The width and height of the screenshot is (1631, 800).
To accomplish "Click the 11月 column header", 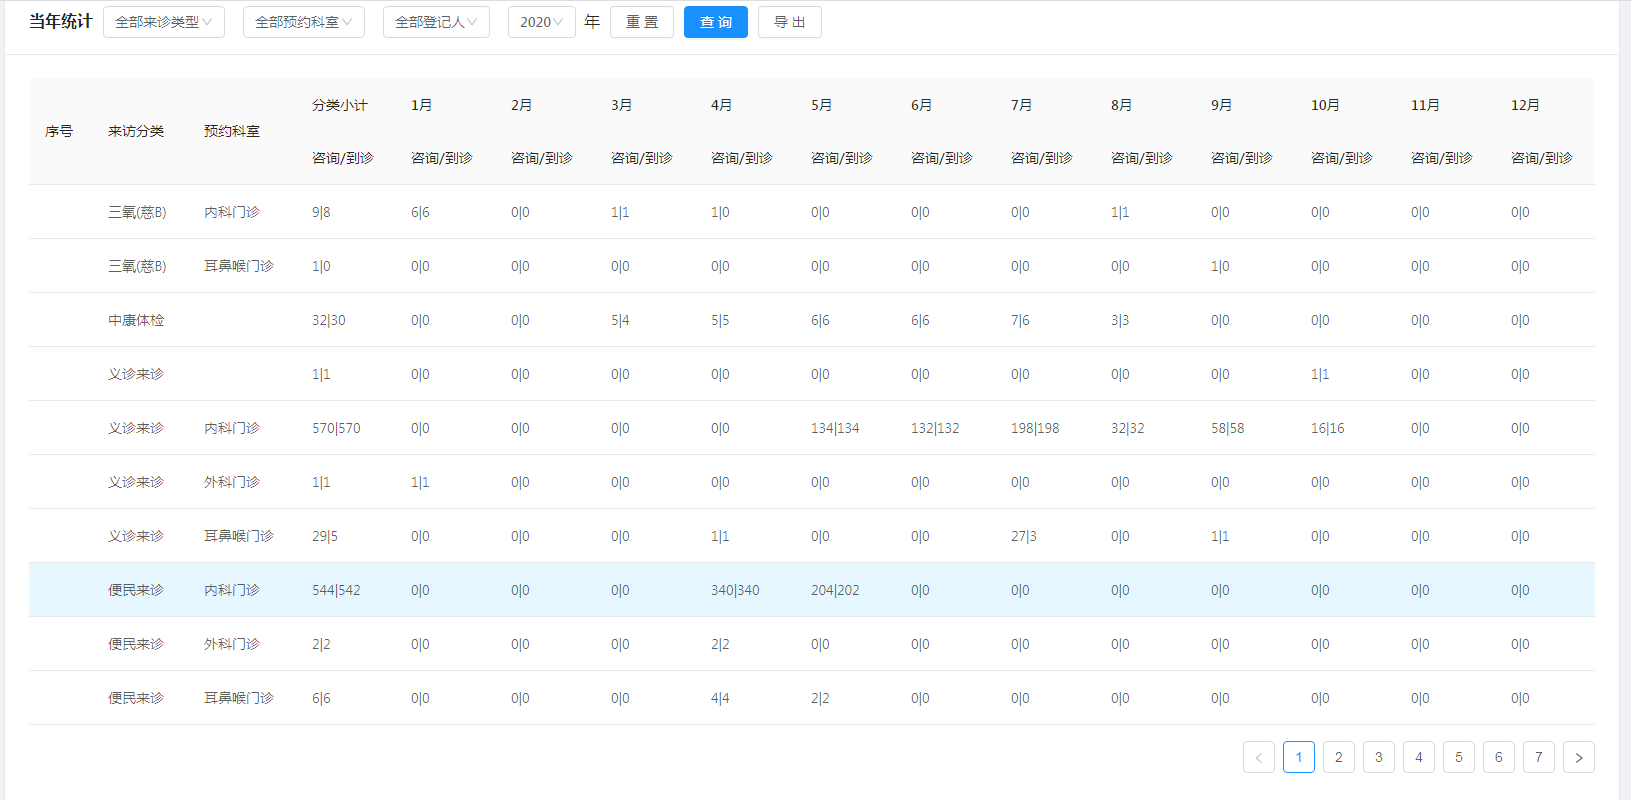I will click(x=1426, y=105).
